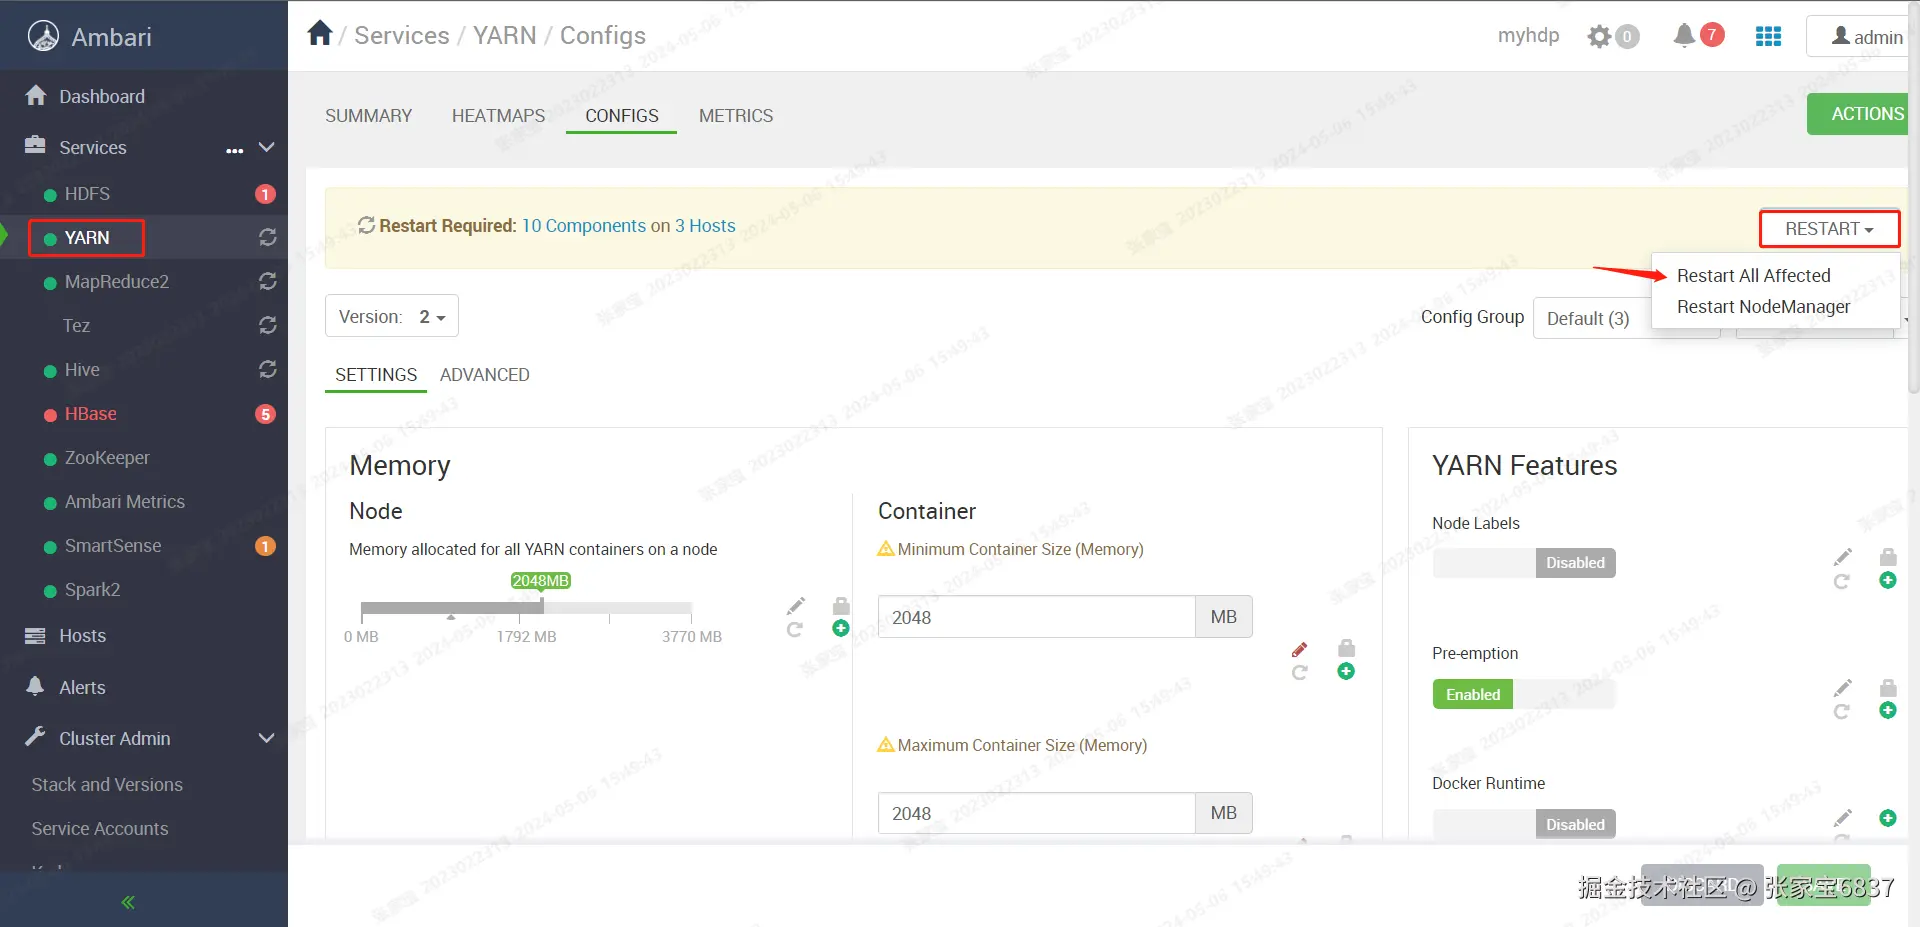The width and height of the screenshot is (1920, 927).
Task: Click green plus icon for Node Labels
Action: pyautogui.click(x=1888, y=581)
